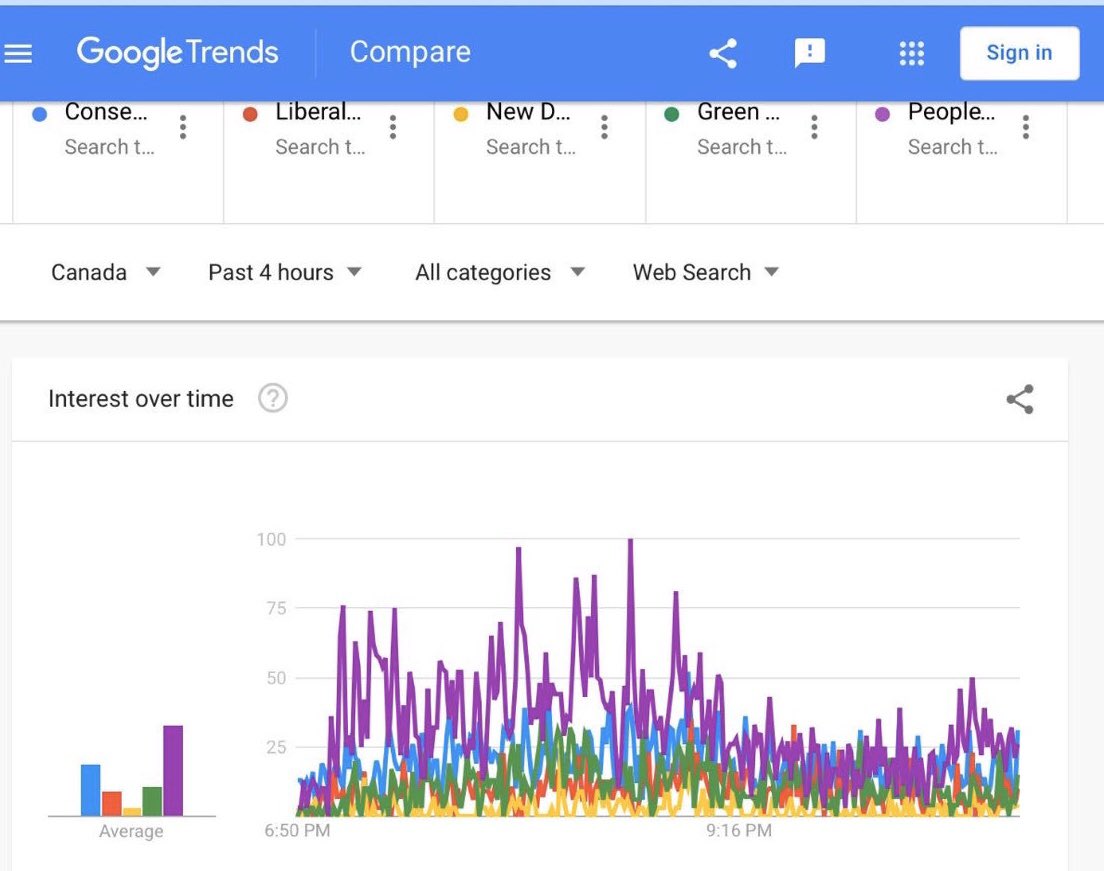The width and height of the screenshot is (1104, 871).
Task: Click the 100 y-axis label
Action: (x=271, y=539)
